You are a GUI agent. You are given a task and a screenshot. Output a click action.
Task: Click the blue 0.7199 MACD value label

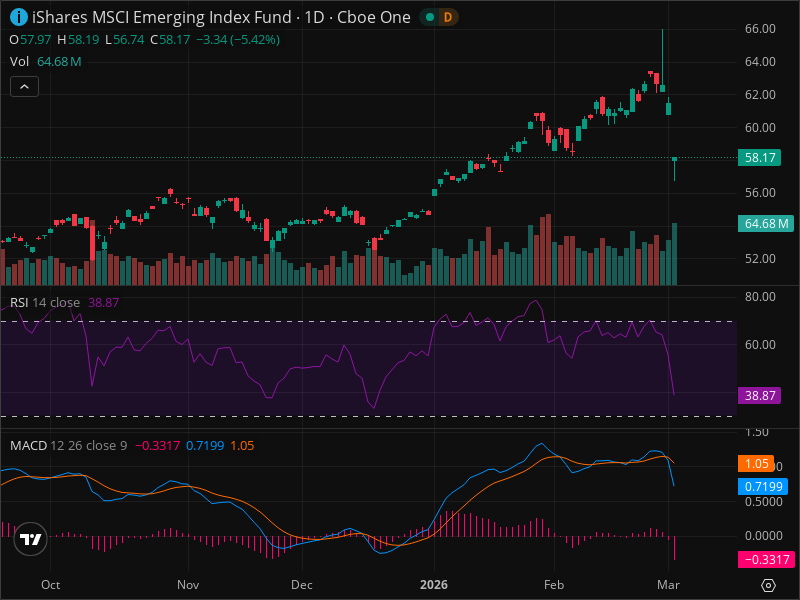tap(763, 486)
